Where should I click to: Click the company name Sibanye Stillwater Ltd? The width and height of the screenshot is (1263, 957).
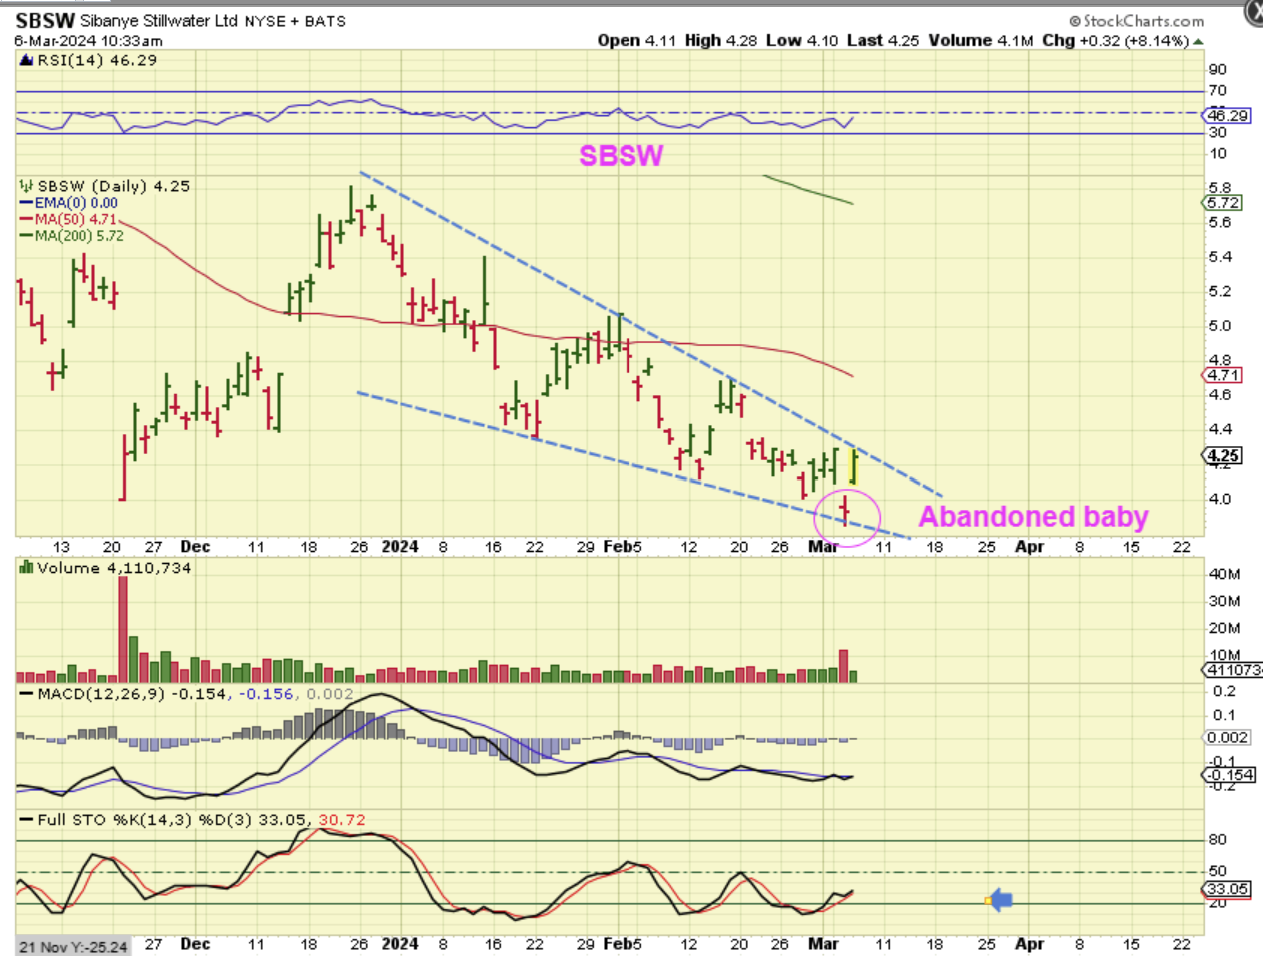tap(158, 21)
